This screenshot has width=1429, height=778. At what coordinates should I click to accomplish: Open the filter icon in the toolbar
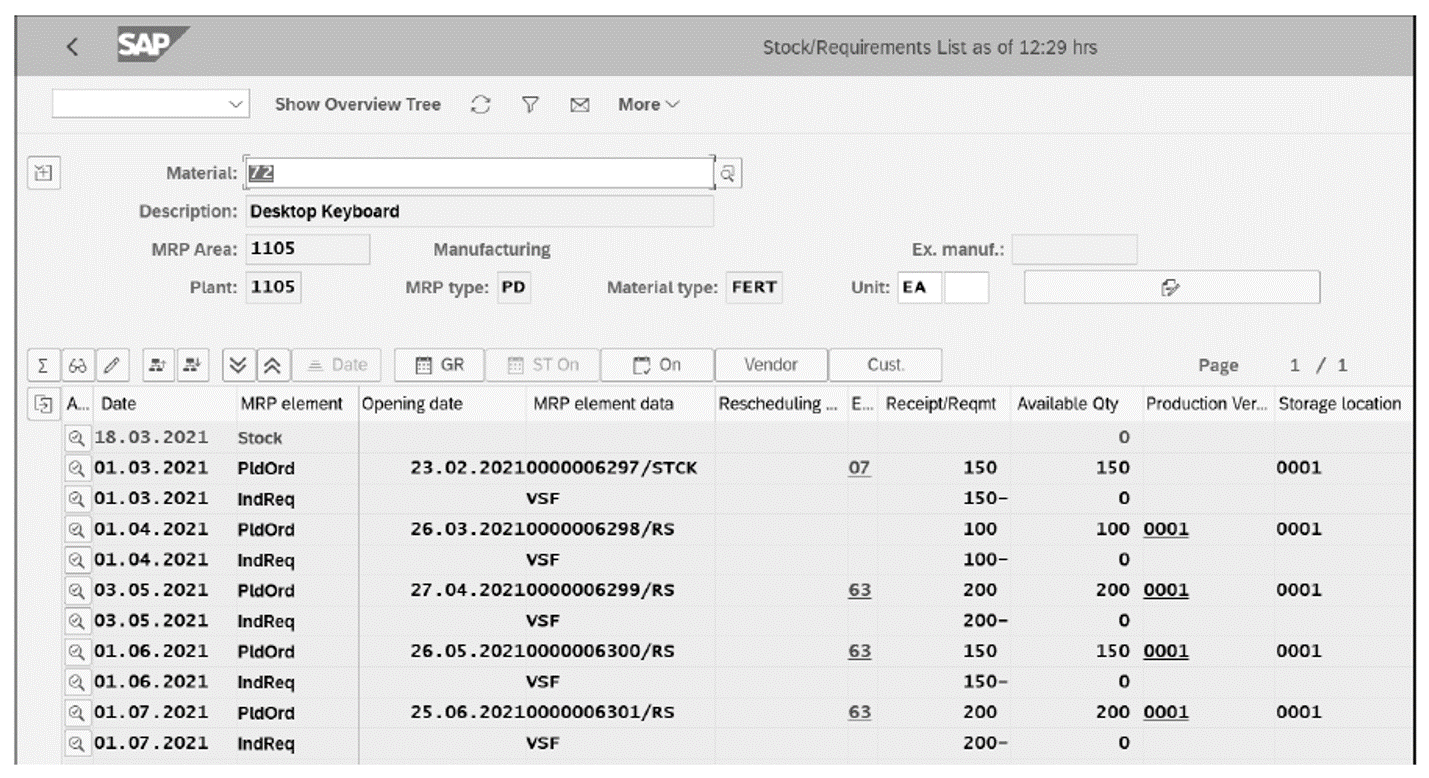click(530, 104)
